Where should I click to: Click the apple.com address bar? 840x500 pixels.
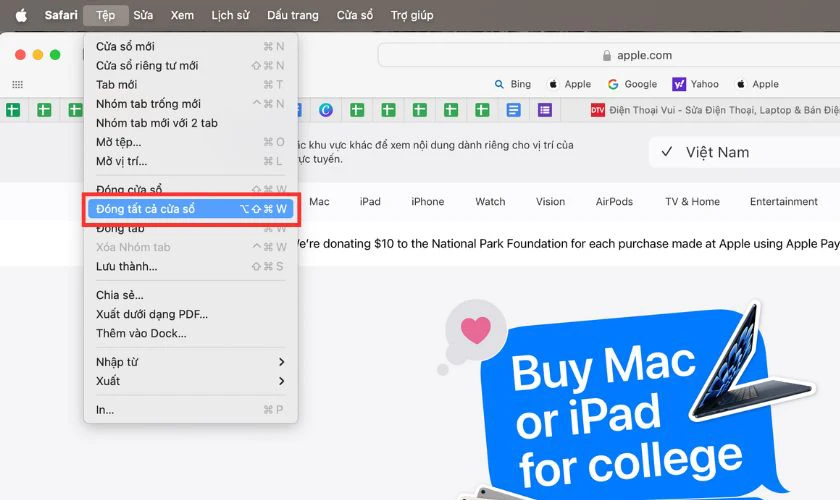click(x=609, y=55)
